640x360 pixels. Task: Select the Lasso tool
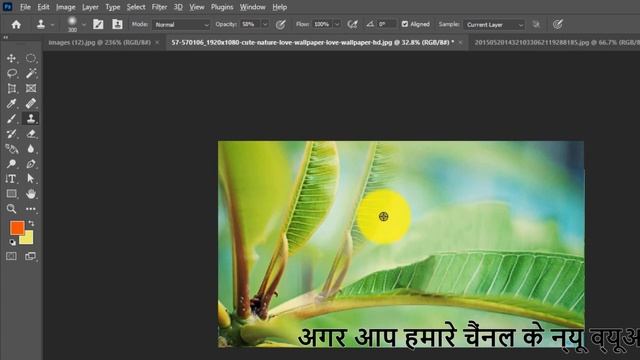pos(11,73)
